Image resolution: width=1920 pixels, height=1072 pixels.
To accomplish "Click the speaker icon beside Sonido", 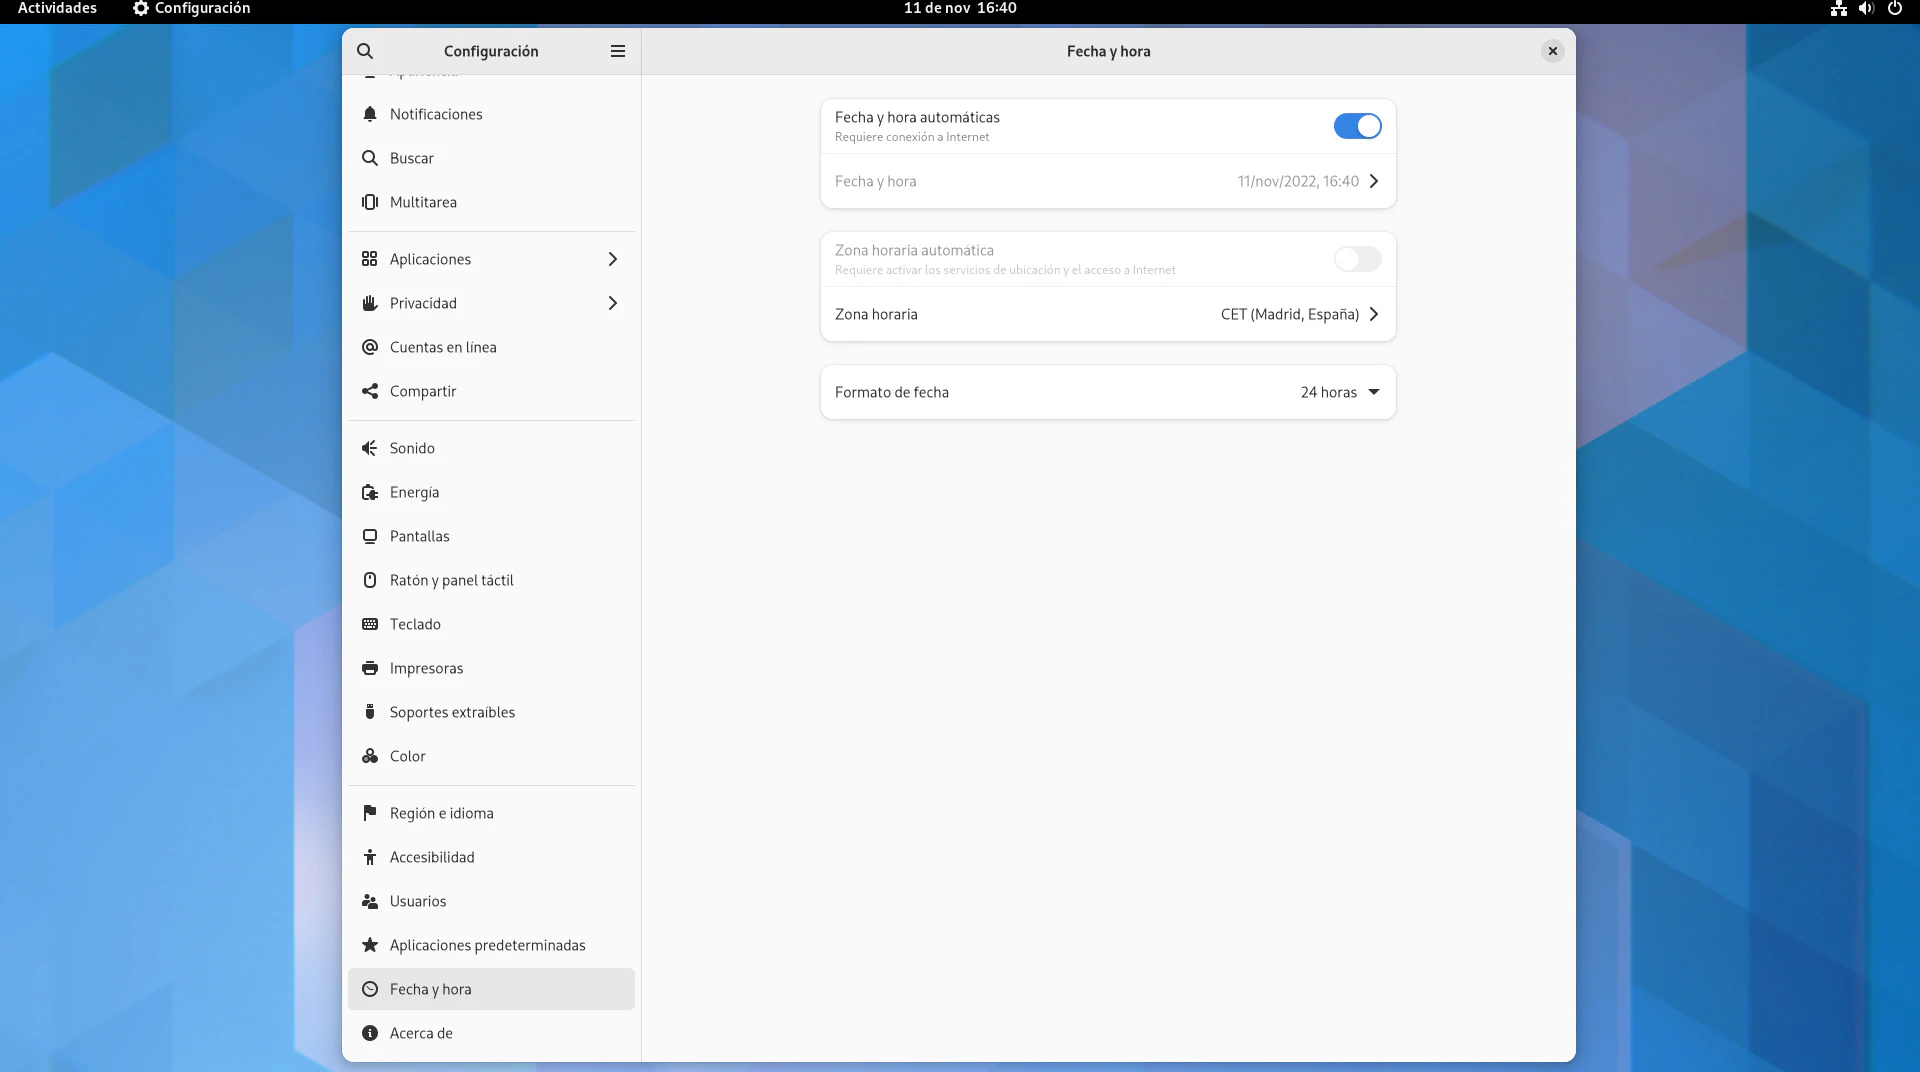I will click(x=370, y=448).
